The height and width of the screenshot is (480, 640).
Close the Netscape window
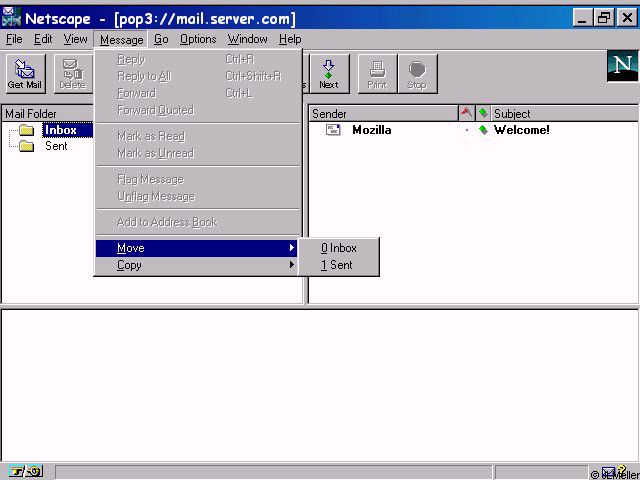tap(627, 18)
